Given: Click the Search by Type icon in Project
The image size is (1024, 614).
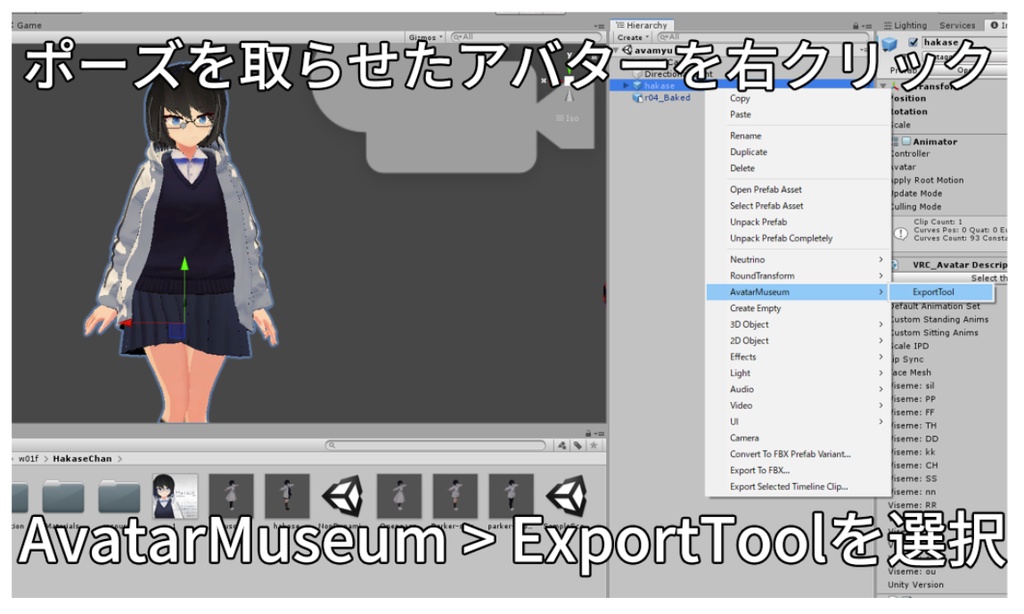Looking at the screenshot, I should pos(562,445).
